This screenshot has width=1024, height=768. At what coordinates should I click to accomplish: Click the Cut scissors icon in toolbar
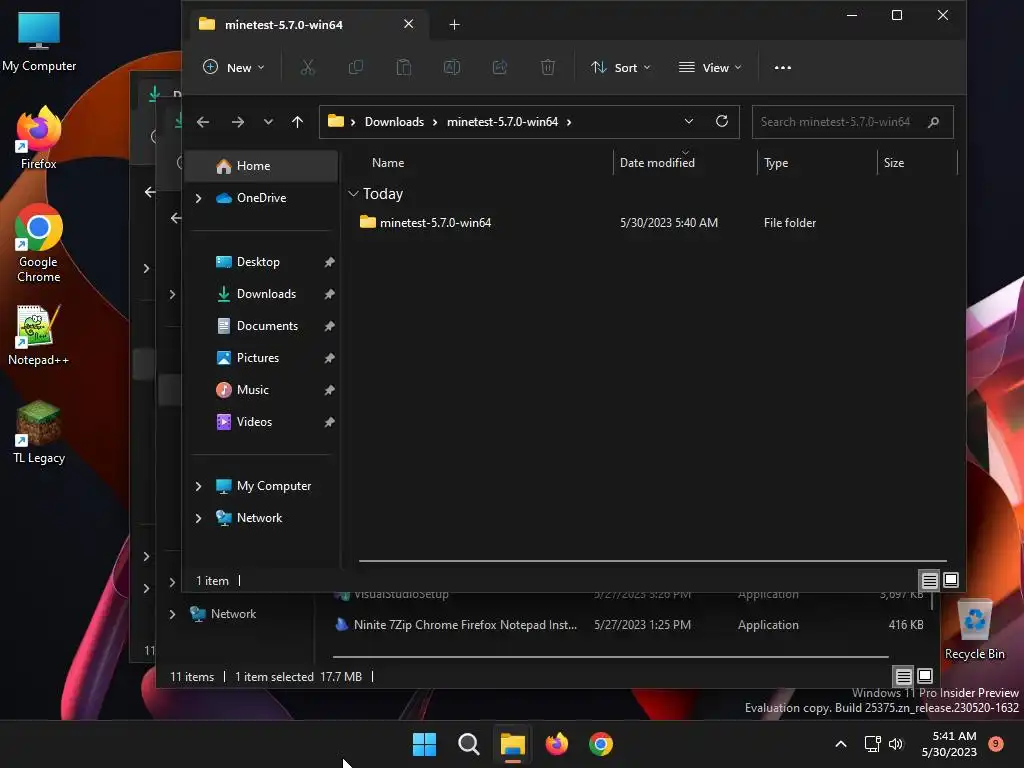tap(308, 67)
